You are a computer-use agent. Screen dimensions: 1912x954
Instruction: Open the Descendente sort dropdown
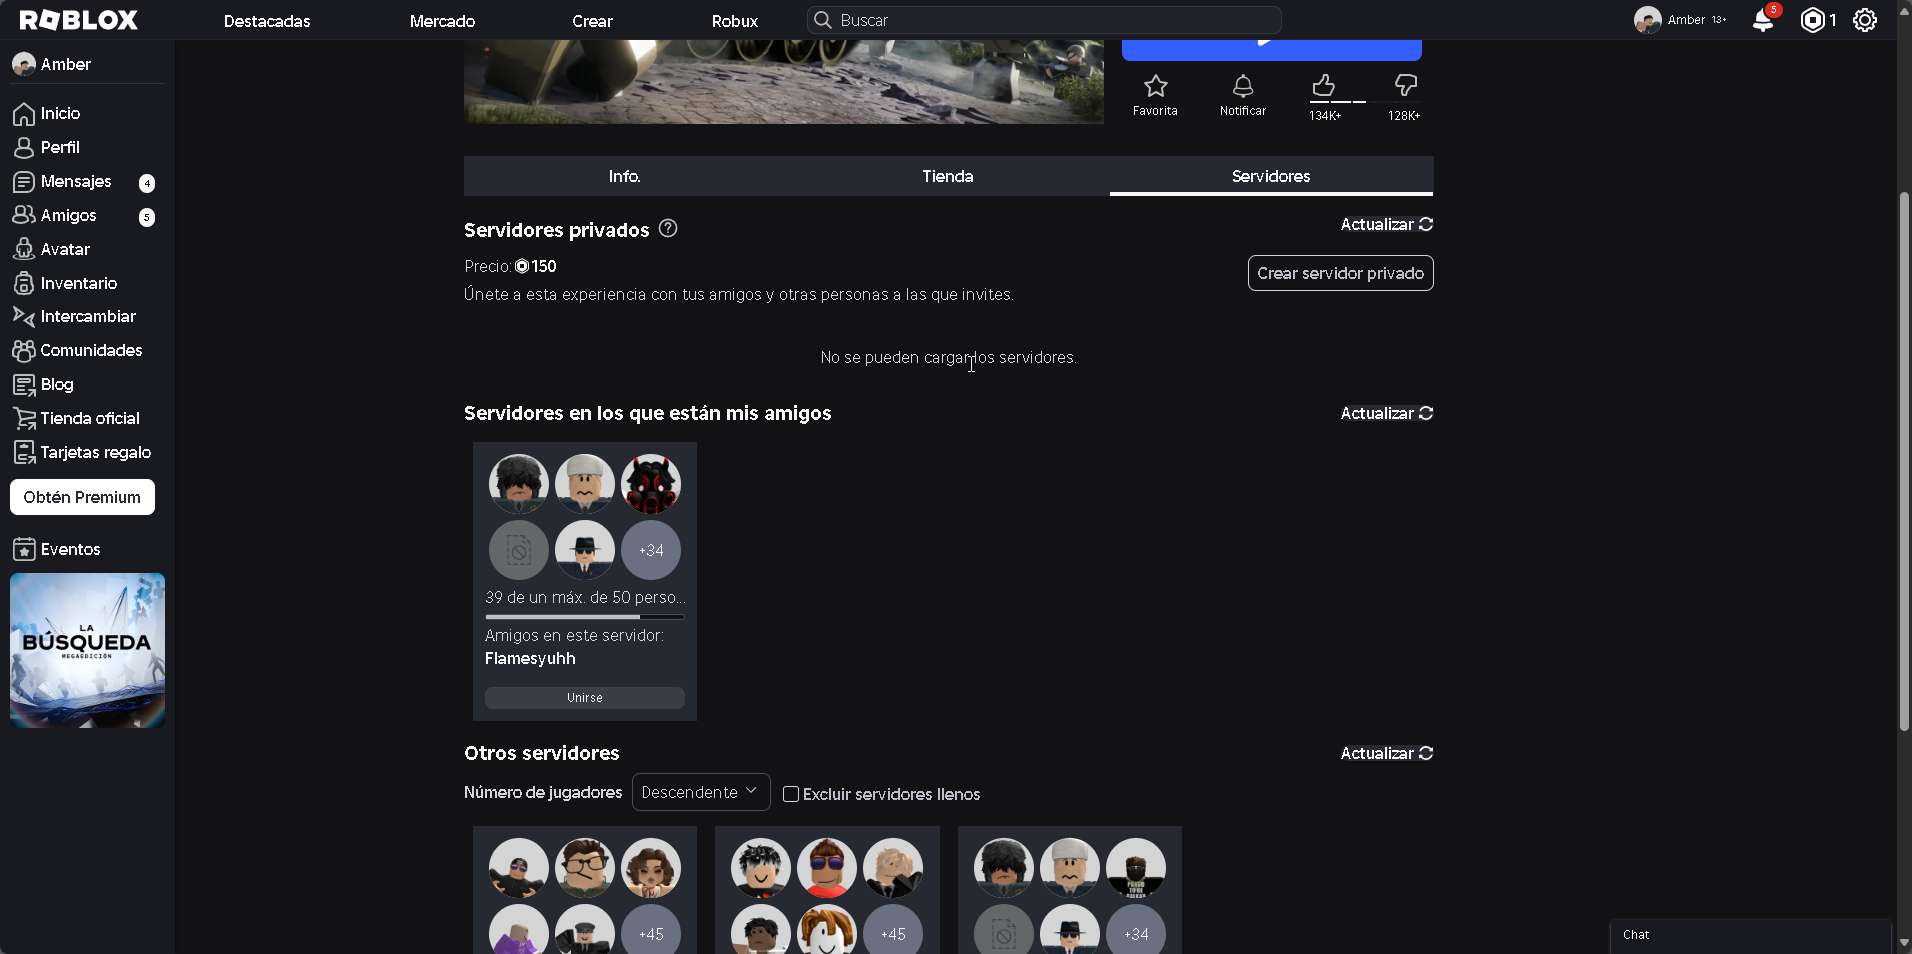point(700,792)
